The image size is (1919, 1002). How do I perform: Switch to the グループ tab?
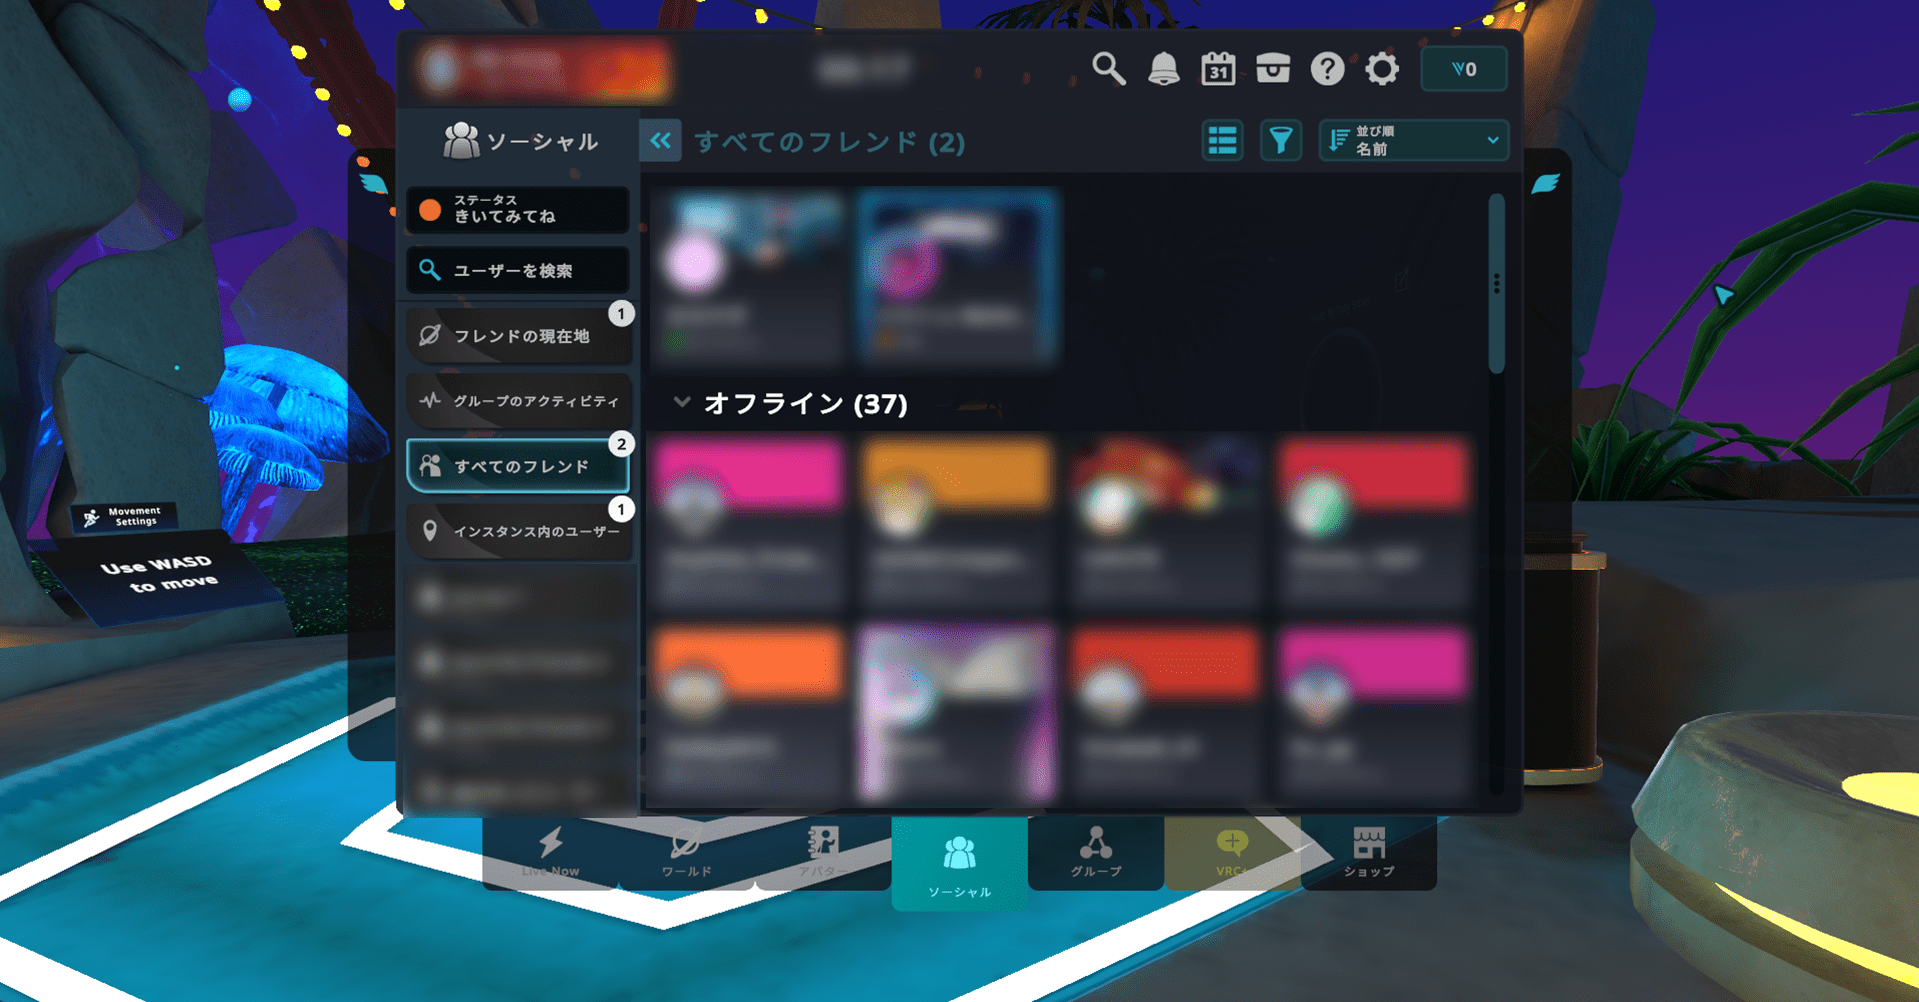(x=1096, y=853)
